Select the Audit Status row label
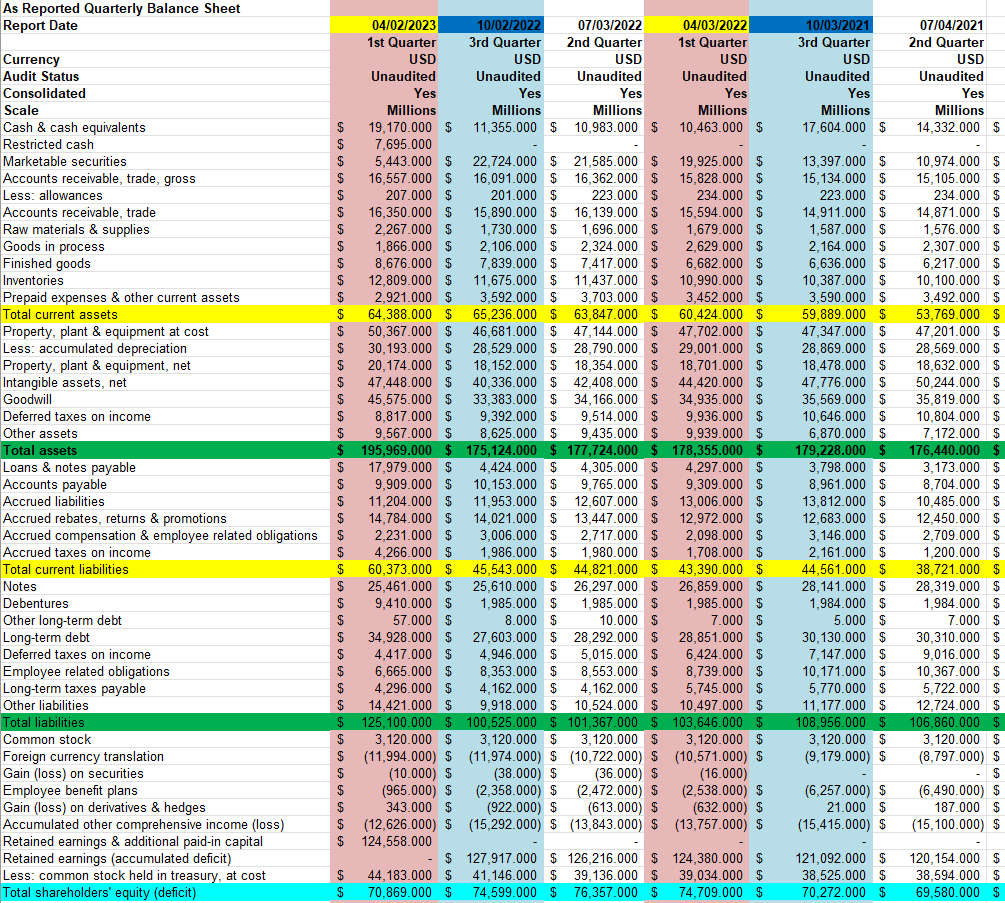The width and height of the screenshot is (1005, 903). [x=45, y=76]
